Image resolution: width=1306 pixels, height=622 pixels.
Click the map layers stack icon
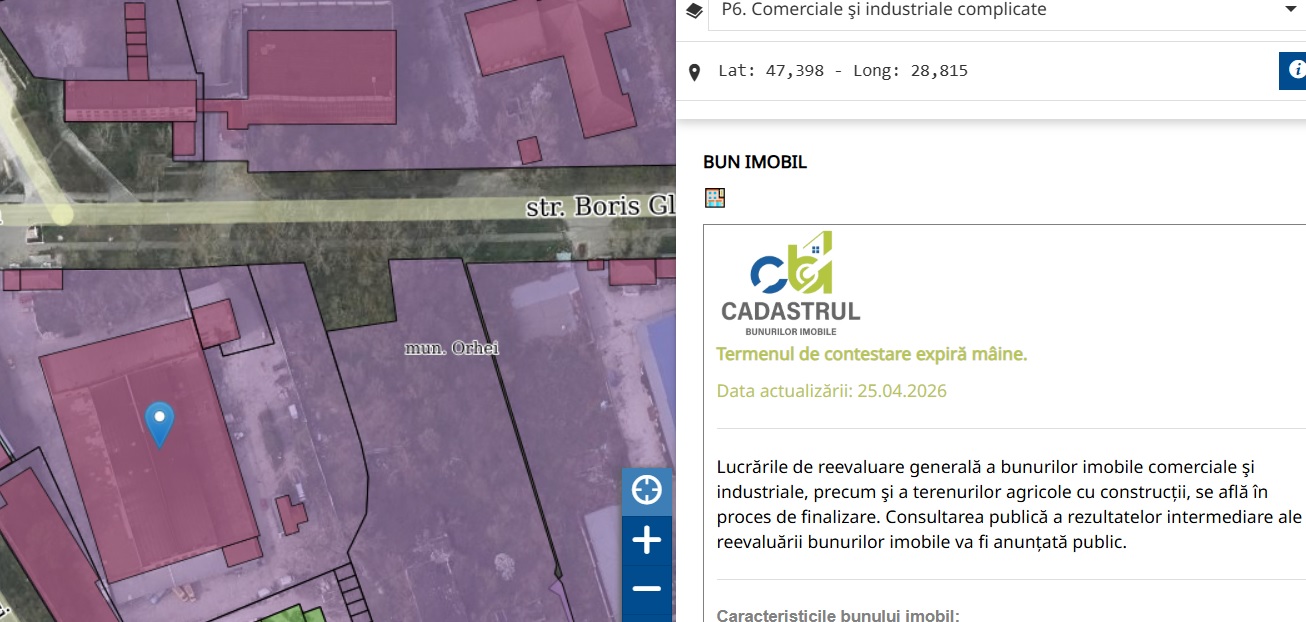(x=695, y=10)
